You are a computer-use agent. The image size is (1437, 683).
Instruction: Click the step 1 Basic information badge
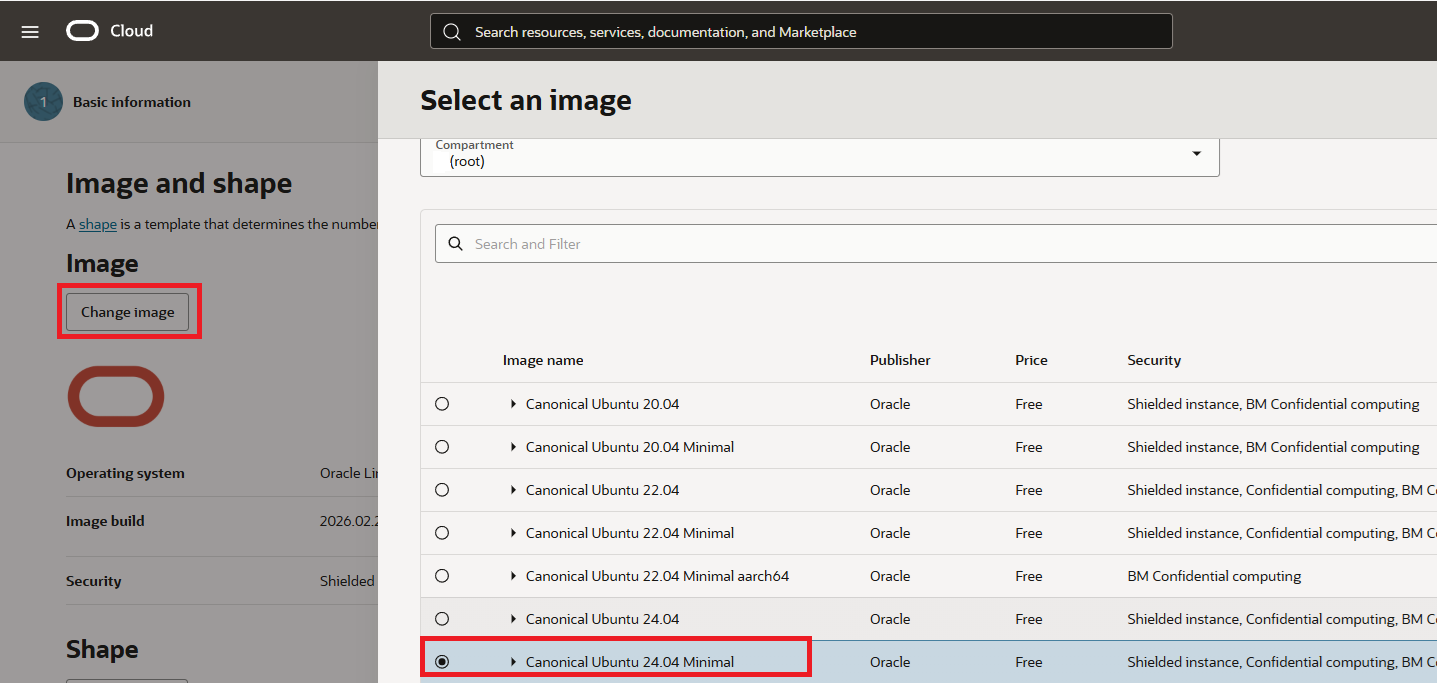tap(43, 102)
